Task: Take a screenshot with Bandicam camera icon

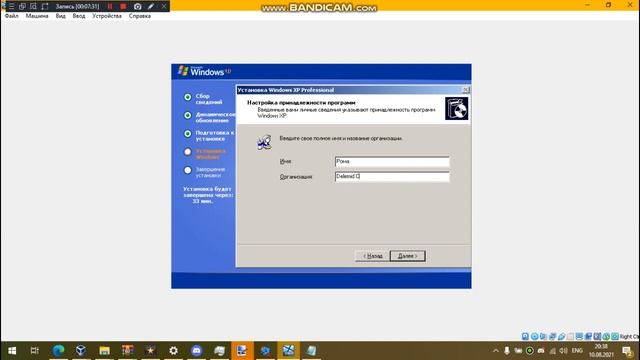Action: (138, 7)
